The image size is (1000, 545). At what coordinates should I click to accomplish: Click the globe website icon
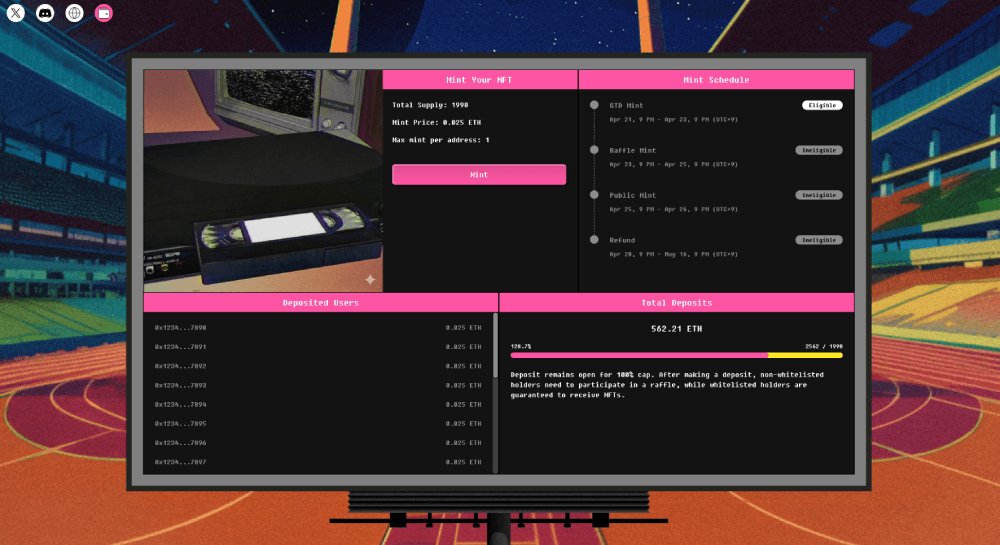pos(74,13)
